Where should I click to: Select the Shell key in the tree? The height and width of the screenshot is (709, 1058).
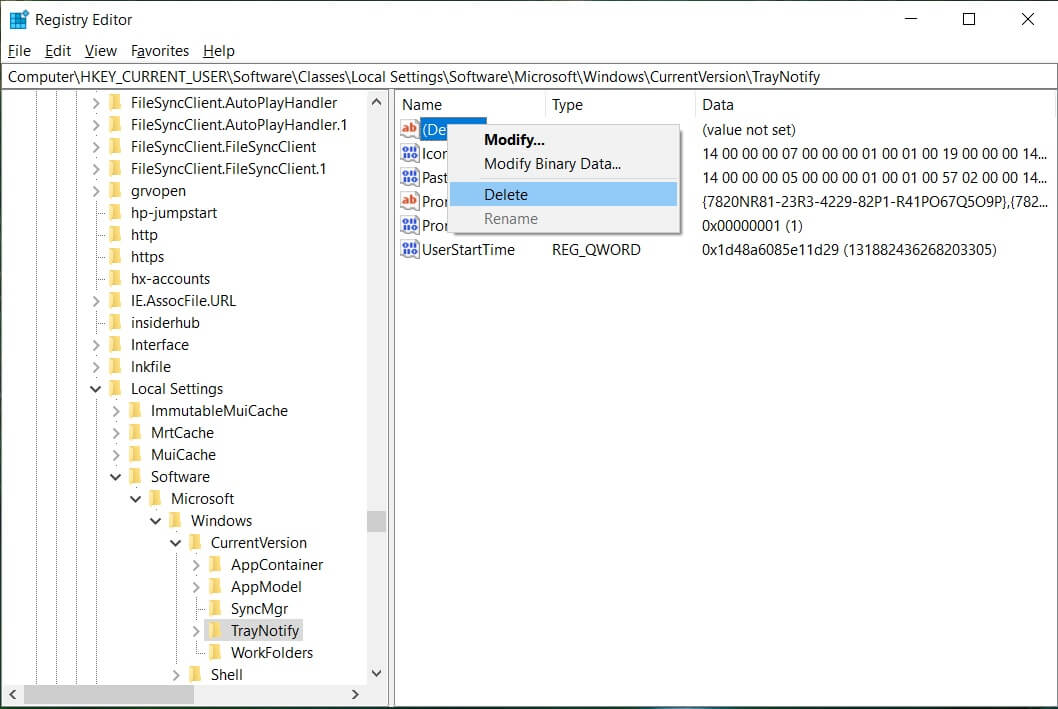tap(227, 674)
